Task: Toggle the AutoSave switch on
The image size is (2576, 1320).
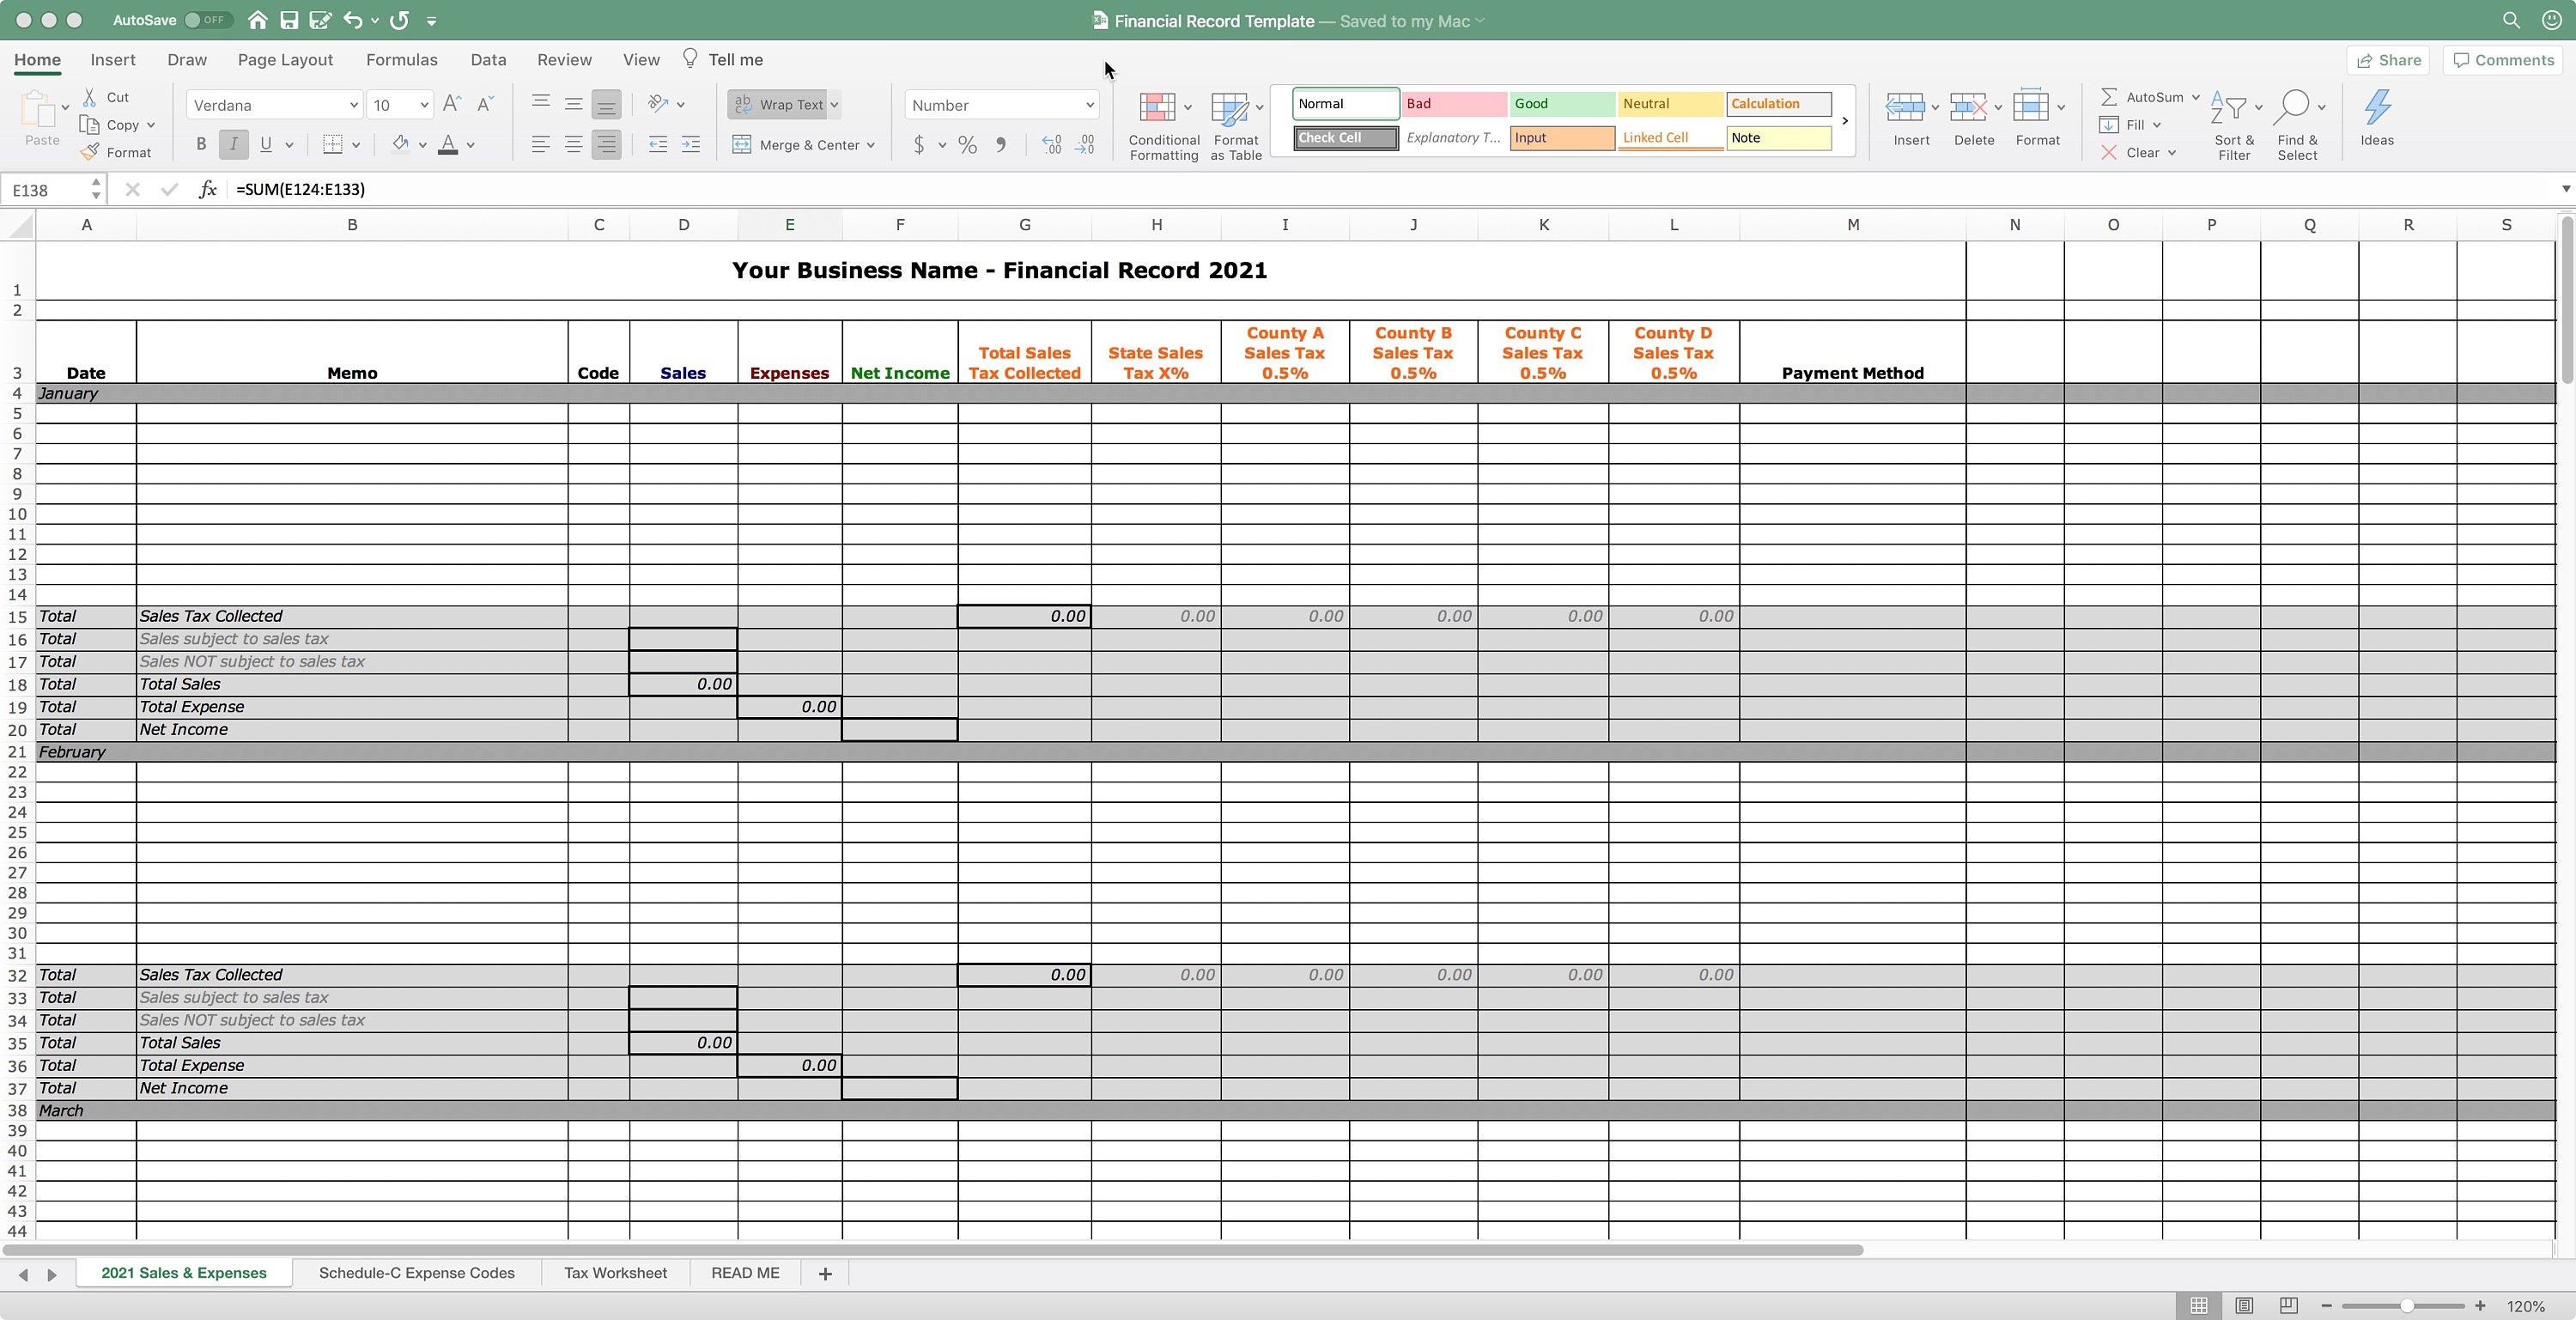Action: point(207,19)
